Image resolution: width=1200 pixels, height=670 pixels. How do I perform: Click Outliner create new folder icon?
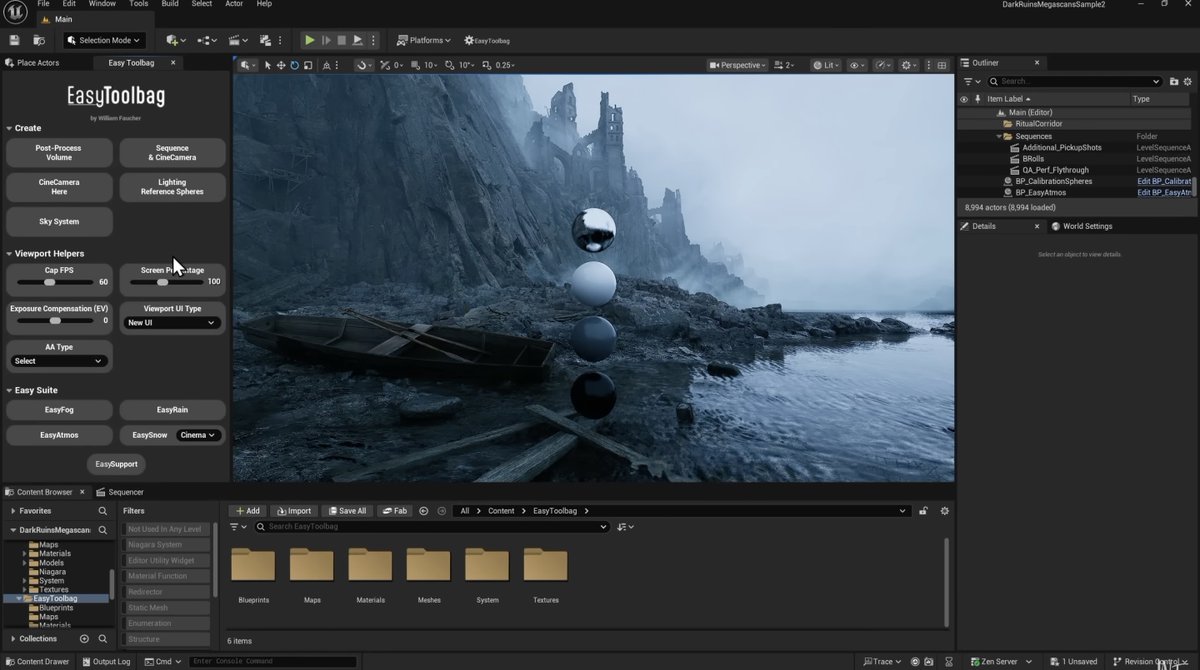coord(1173,81)
